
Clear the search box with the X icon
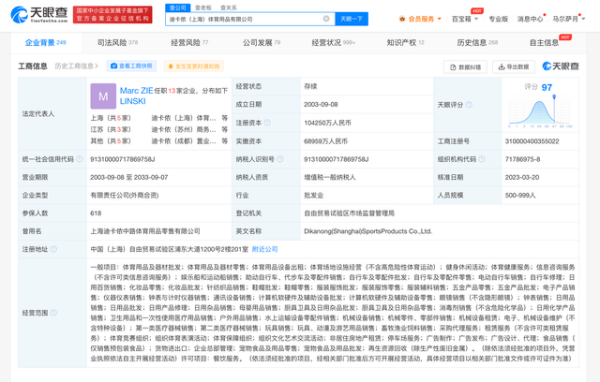[x=326, y=19]
